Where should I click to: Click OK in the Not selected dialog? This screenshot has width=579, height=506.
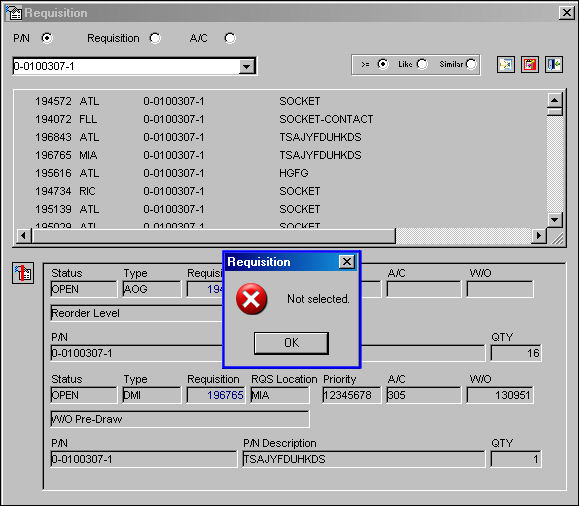click(x=291, y=343)
